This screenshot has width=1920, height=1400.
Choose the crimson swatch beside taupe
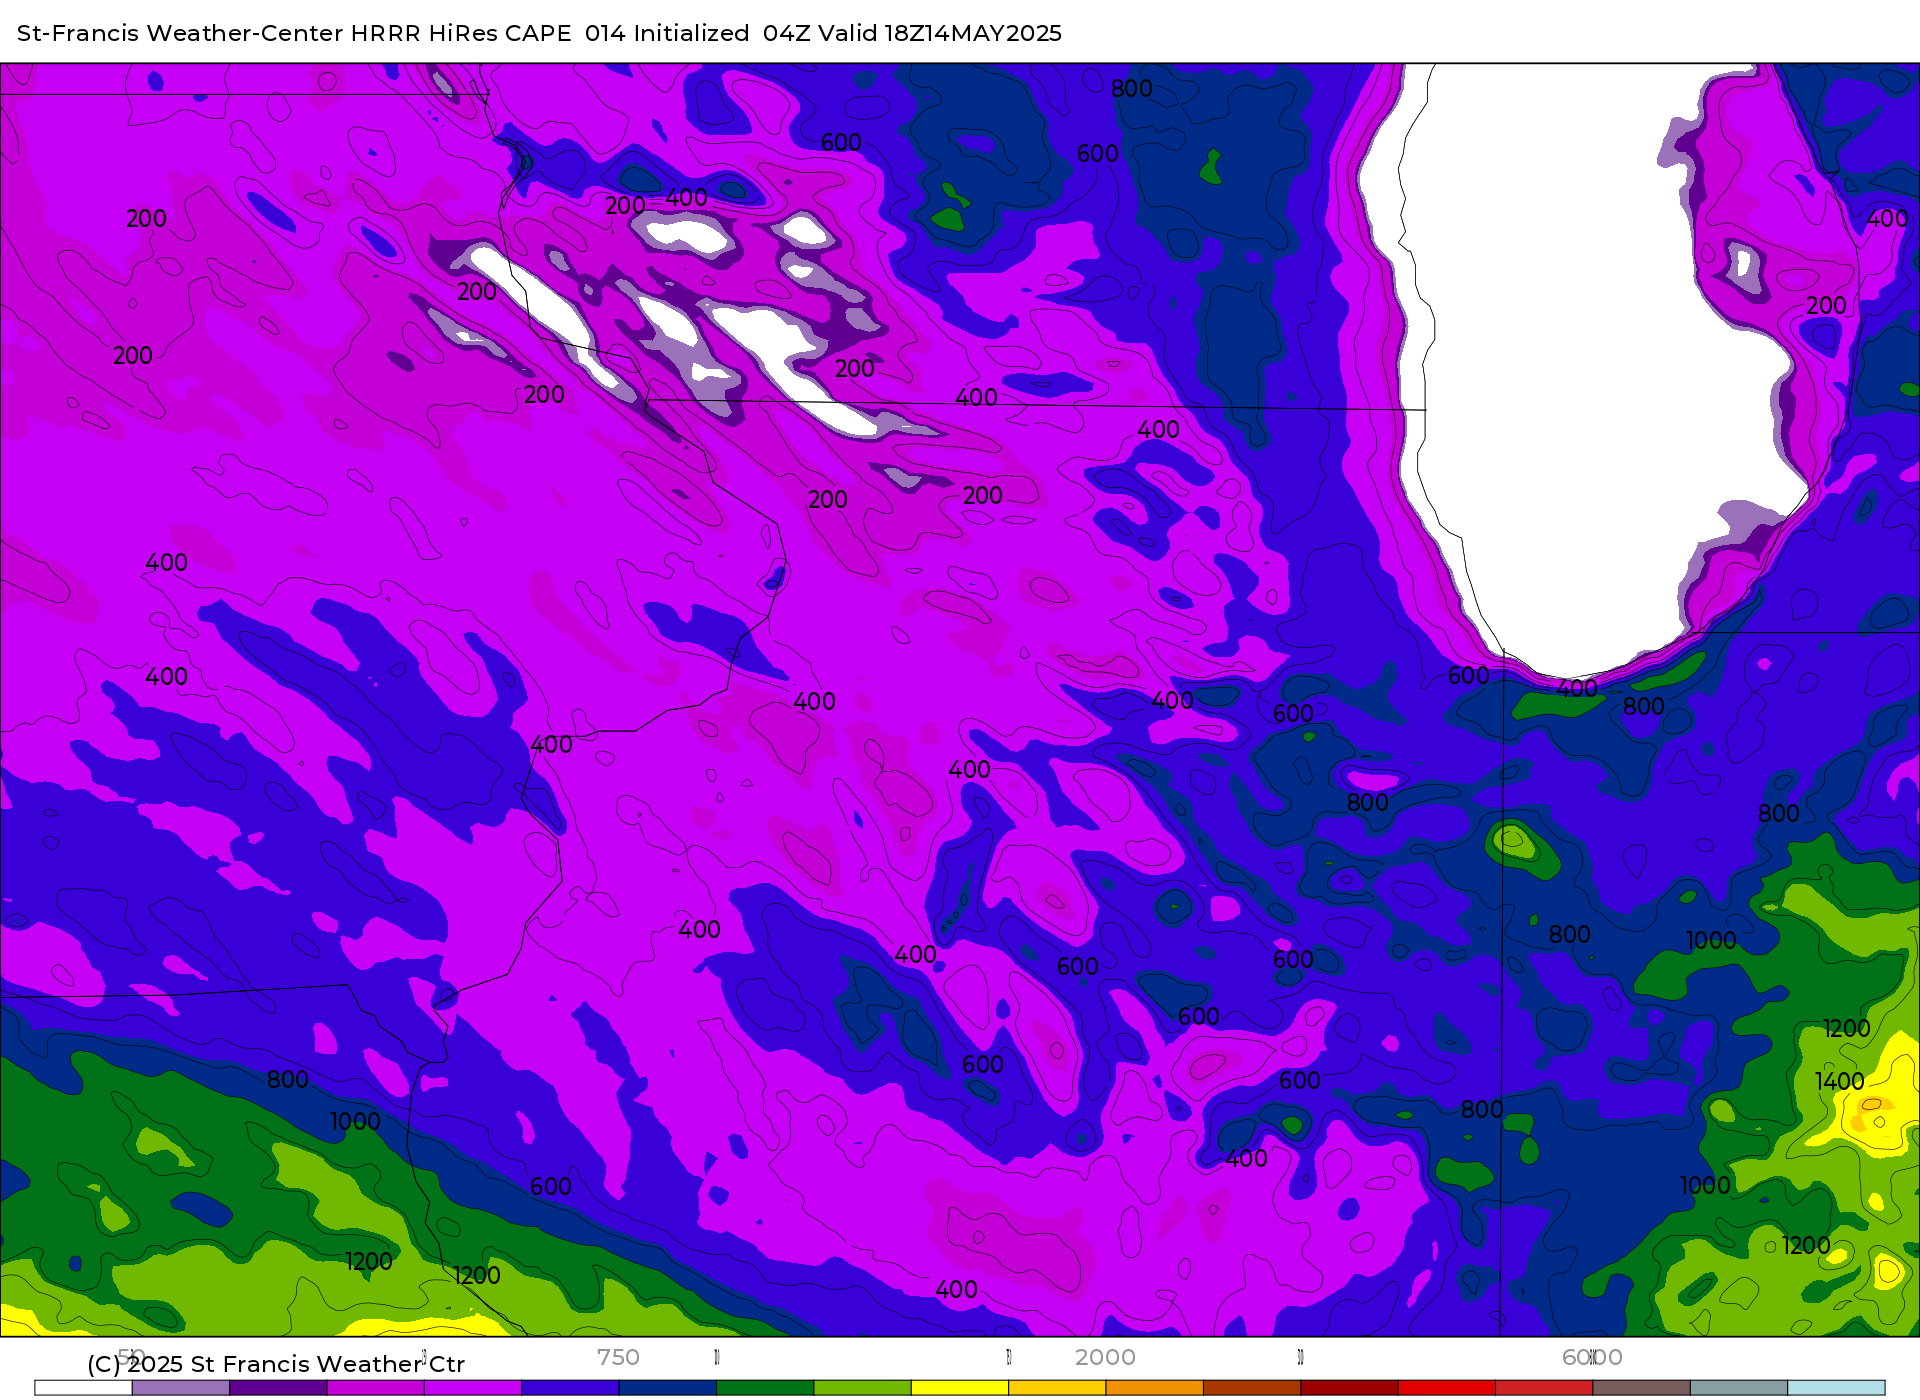click(1544, 1388)
